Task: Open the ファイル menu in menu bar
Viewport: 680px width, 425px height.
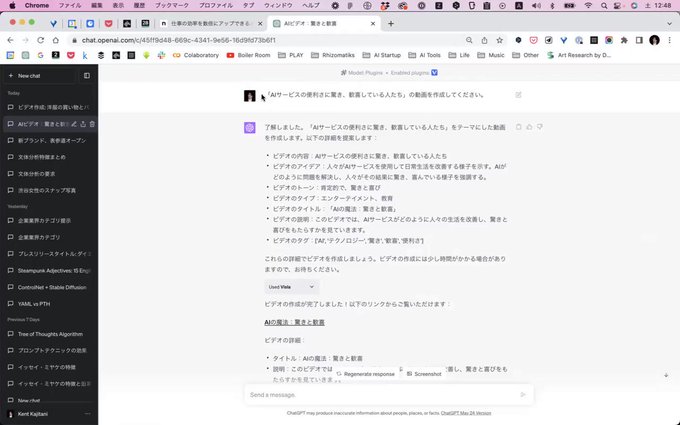Action: click(x=70, y=6)
